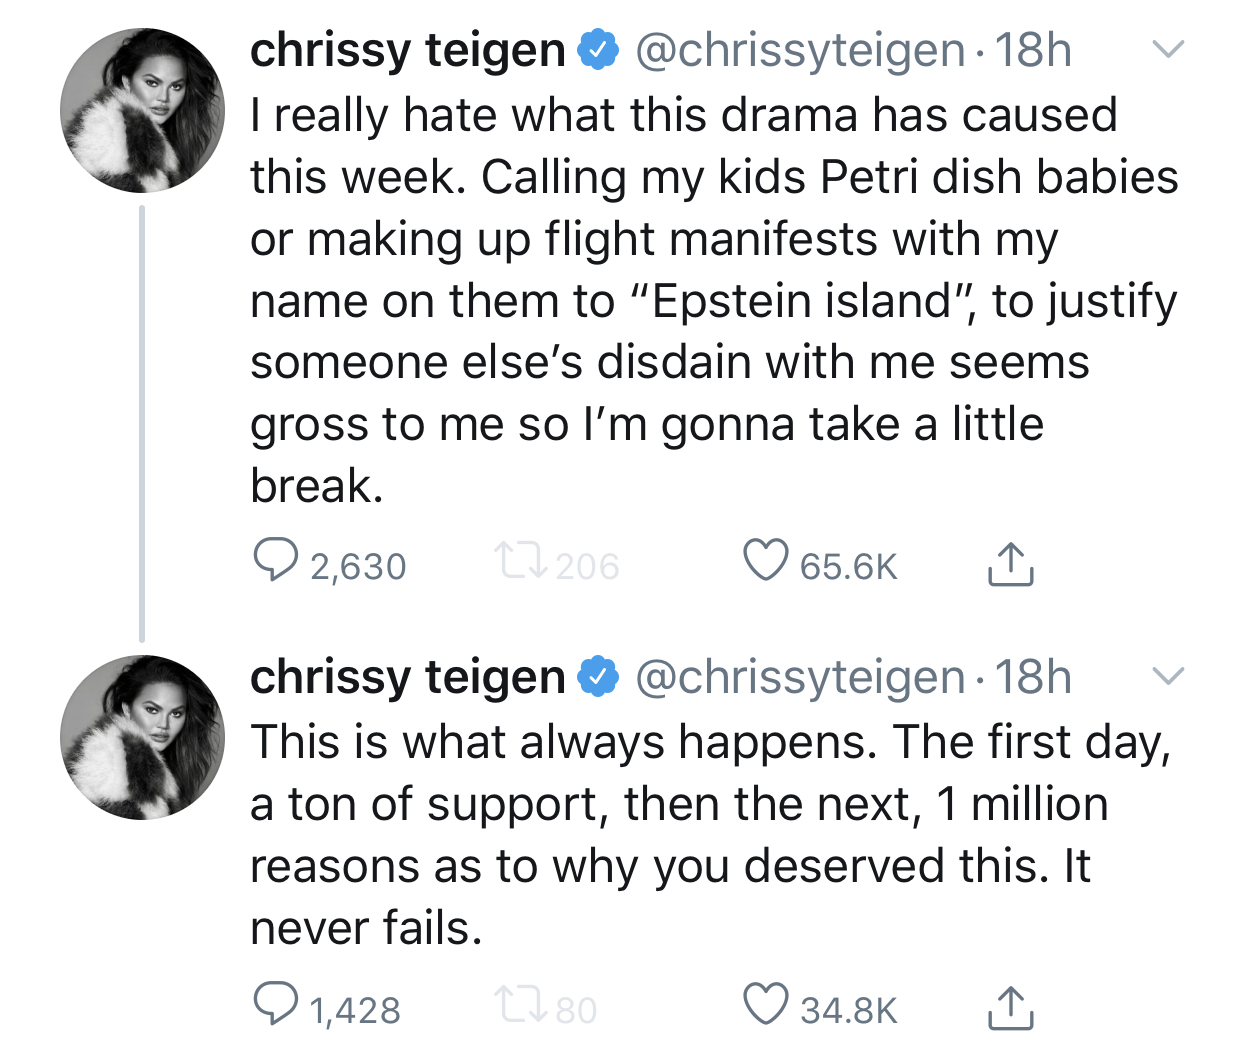Like the second tweet with 34.8K likes
Image resolution: width=1242 pixels, height=1048 pixels.
click(766, 1005)
